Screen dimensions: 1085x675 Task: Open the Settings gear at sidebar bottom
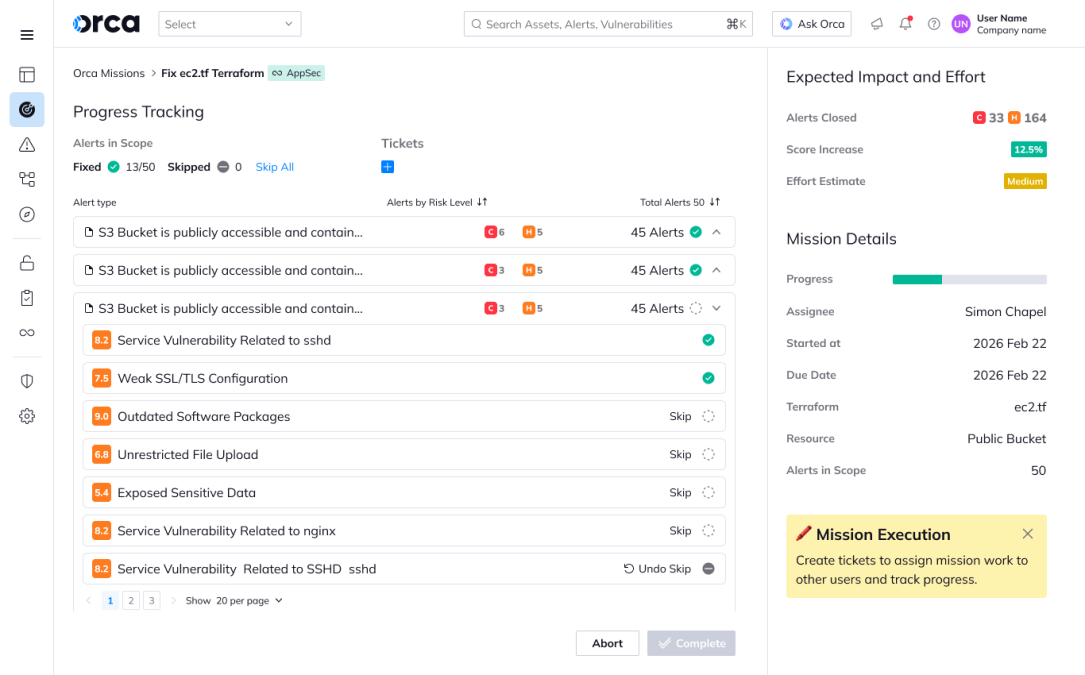[x=26, y=415]
